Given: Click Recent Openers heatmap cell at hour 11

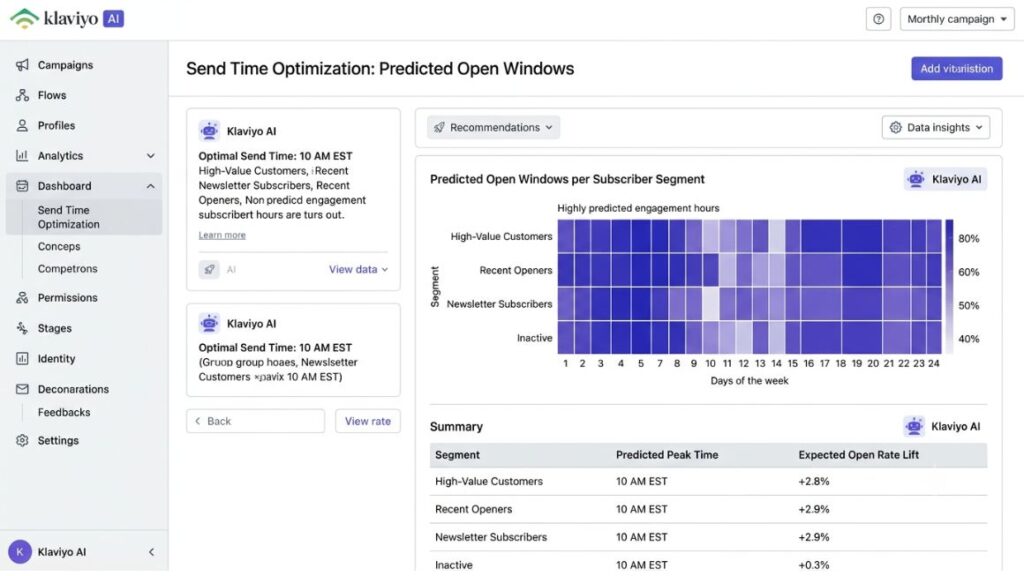Looking at the screenshot, I should 728,270.
